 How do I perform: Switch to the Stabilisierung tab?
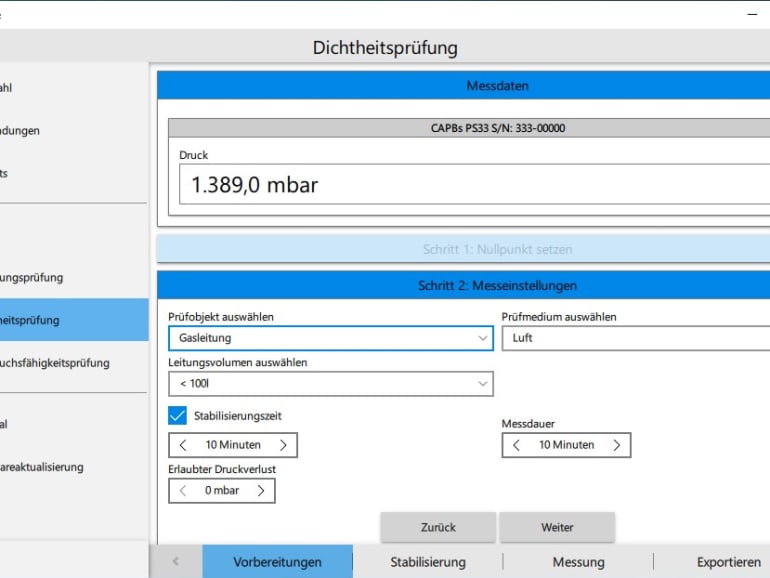pyautogui.click(x=428, y=562)
